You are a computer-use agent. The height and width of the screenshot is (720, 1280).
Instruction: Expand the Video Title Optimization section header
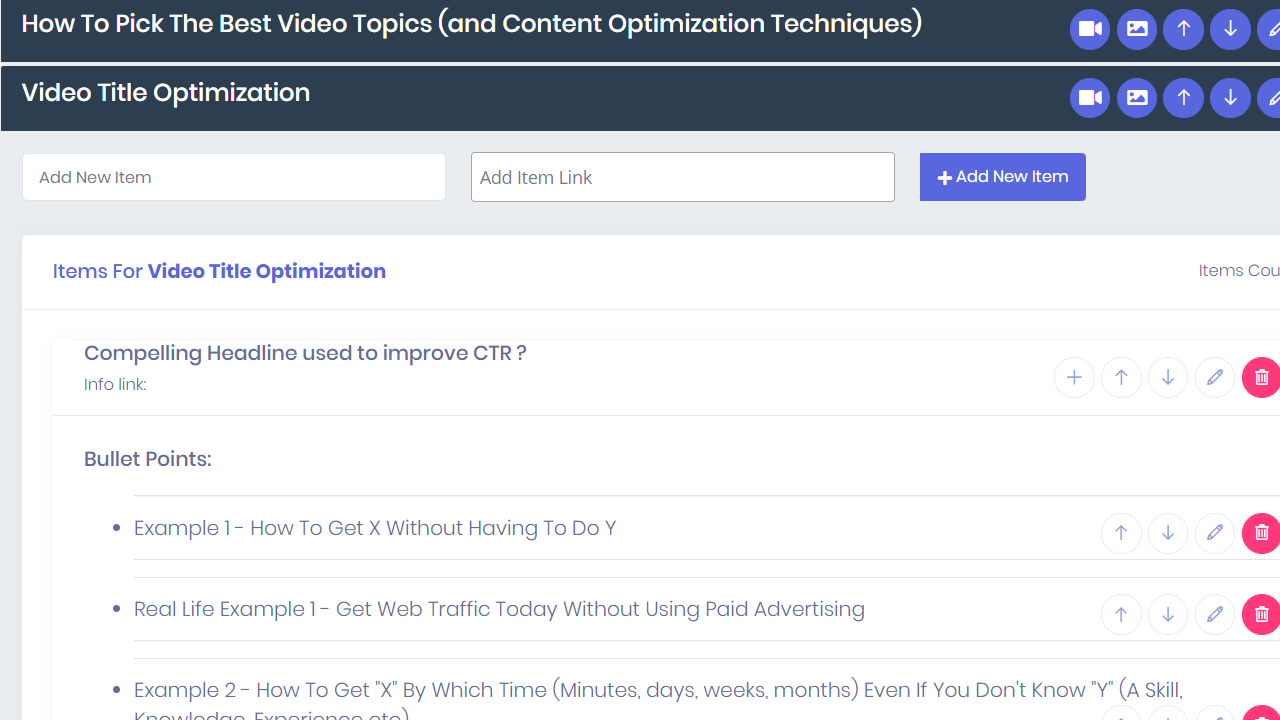tap(166, 93)
